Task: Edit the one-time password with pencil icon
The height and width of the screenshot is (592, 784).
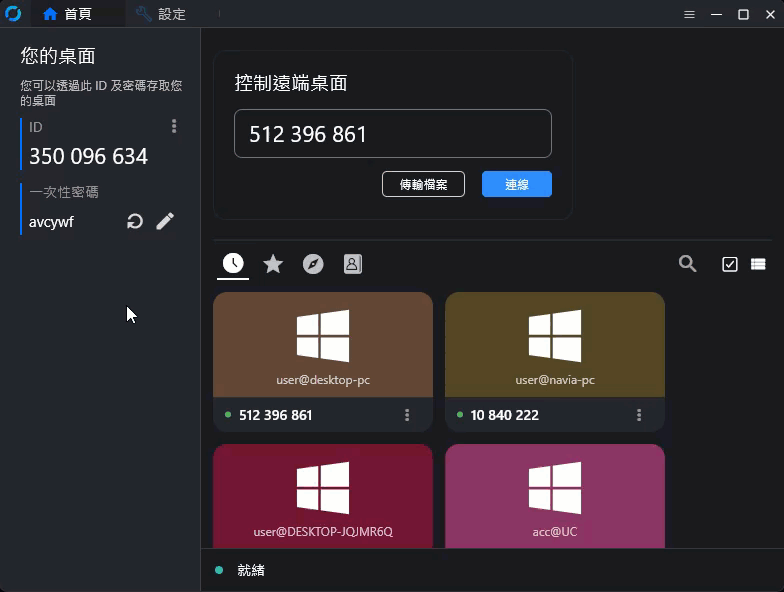Action: 165,221
